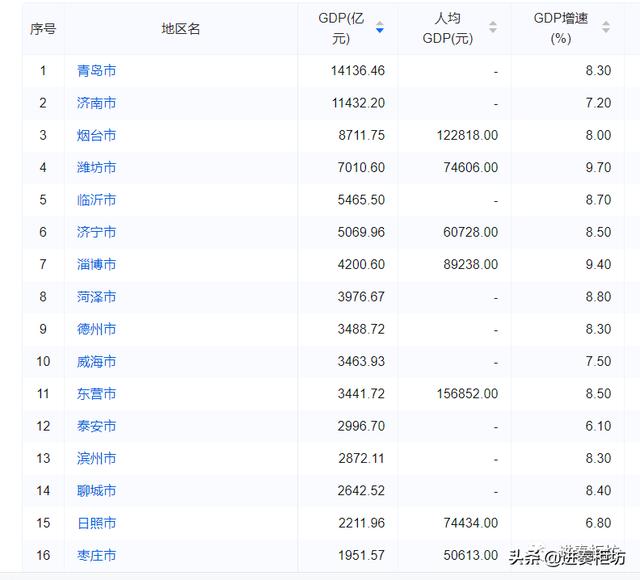Screen dimensions: 640x580
Task: Open 日照市 link
Action: point(96,523)
